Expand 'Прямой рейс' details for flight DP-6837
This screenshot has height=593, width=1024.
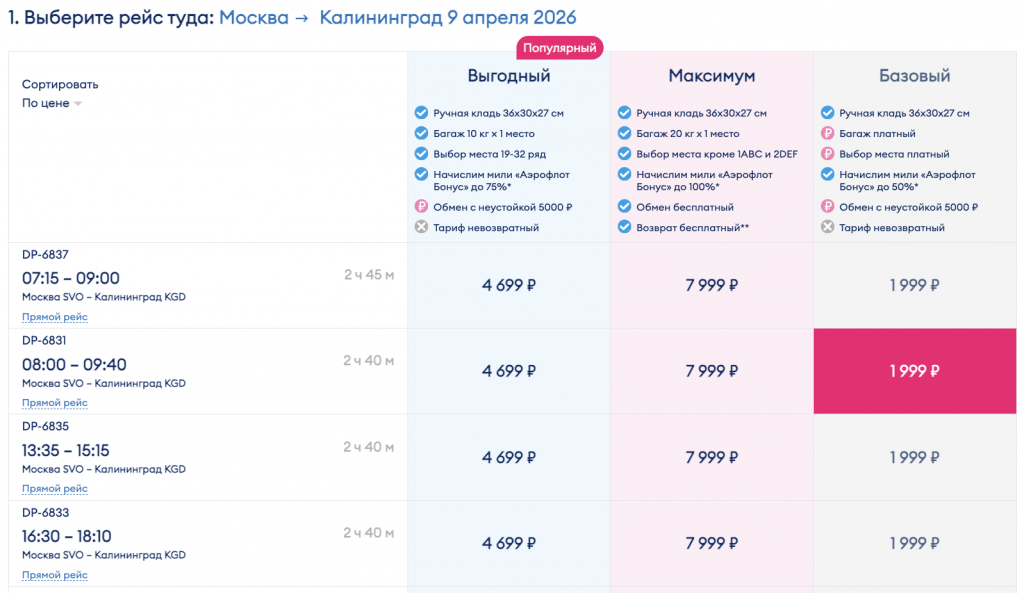[55, 317]
